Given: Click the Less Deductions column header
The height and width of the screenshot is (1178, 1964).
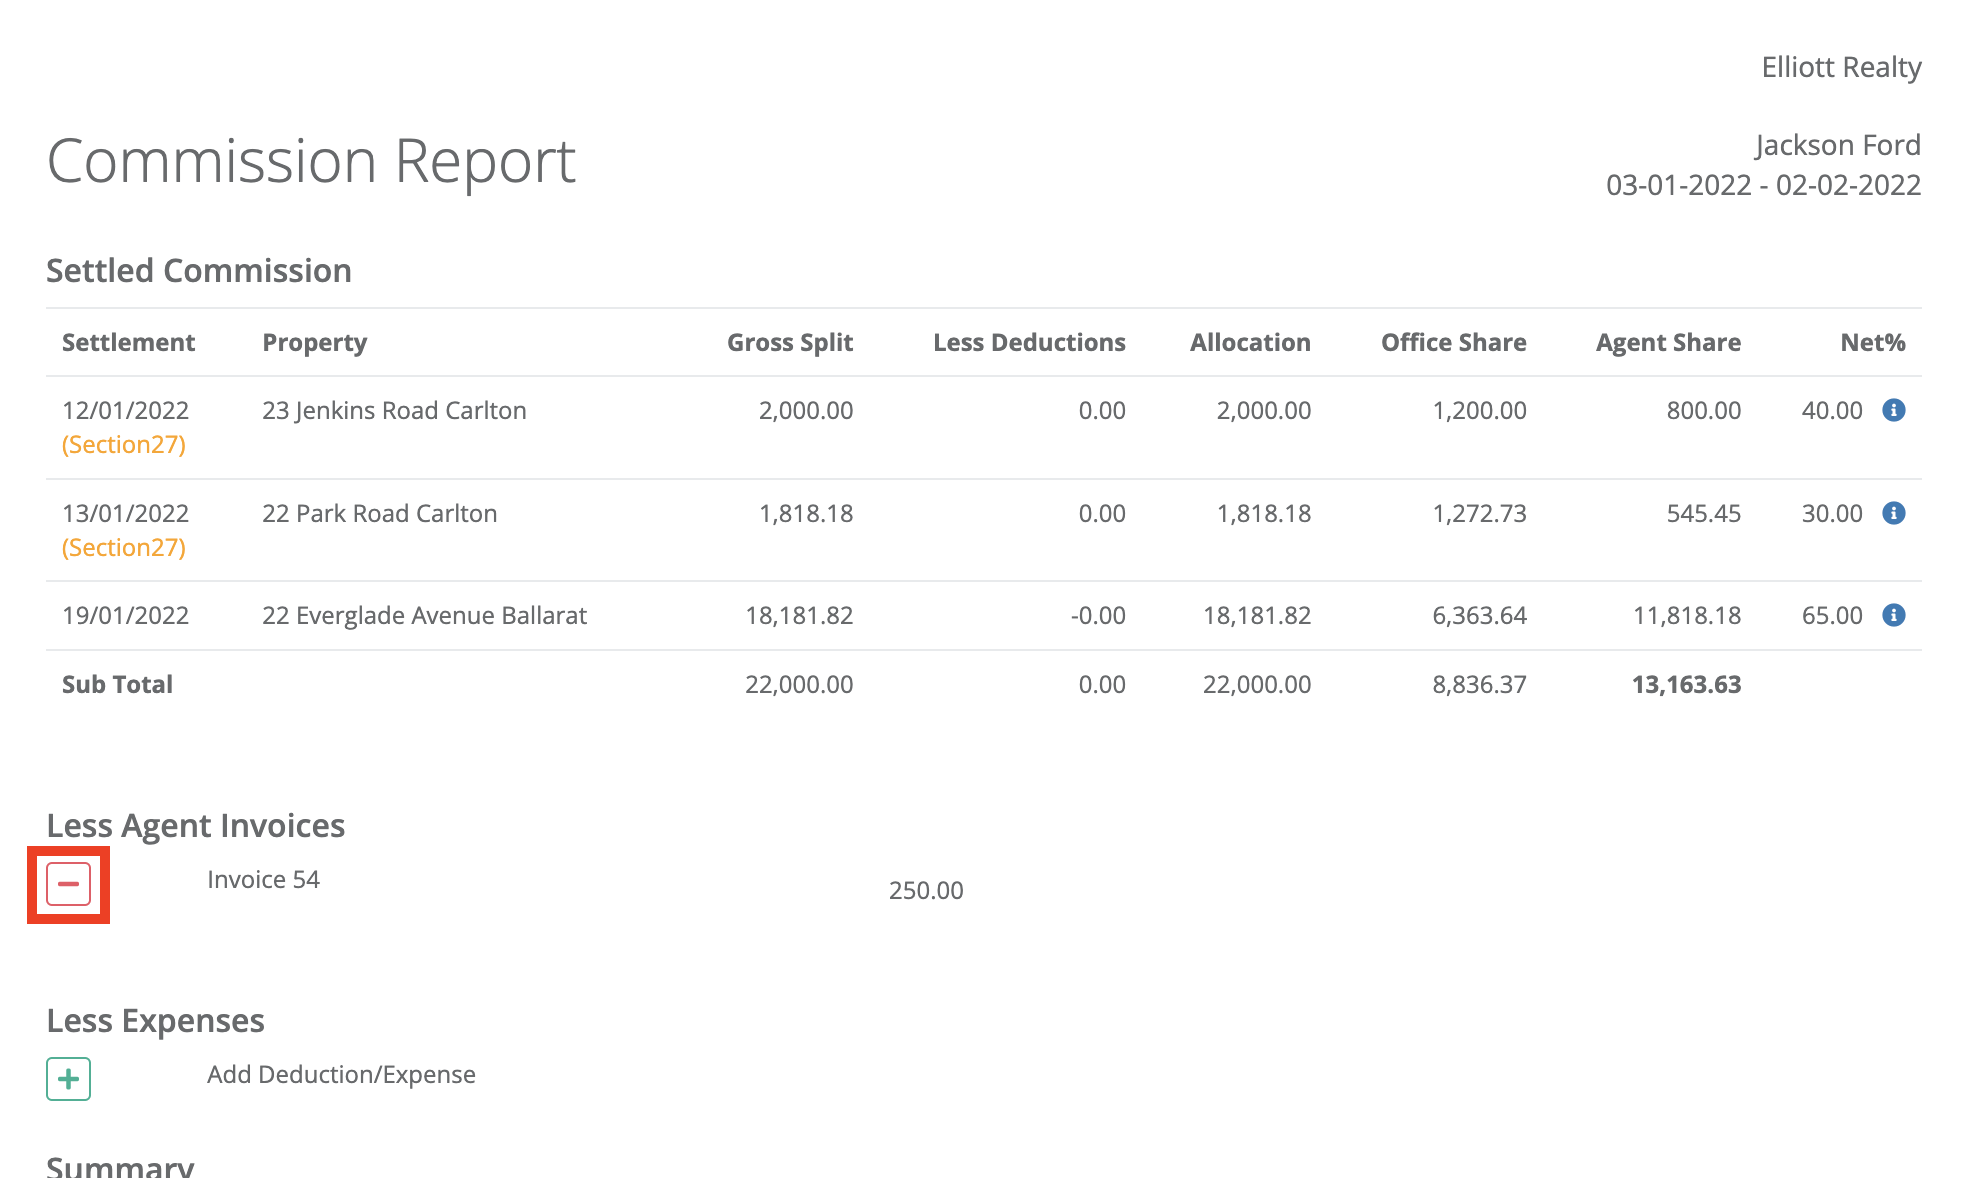Looking at the screenshot, I should click(1029, 342).
